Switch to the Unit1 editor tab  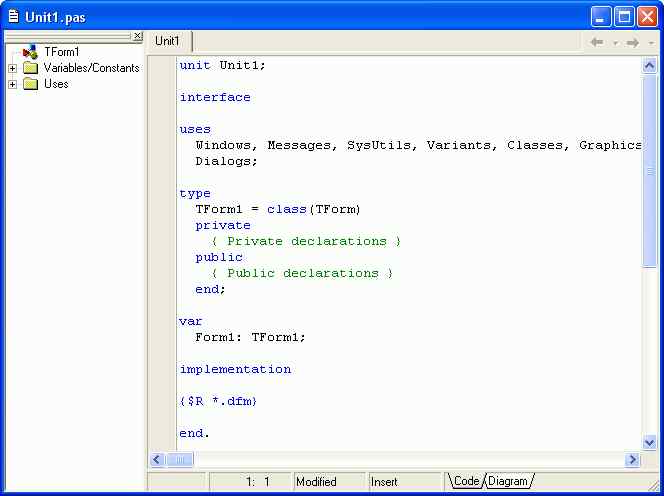(x=168, y=41)
